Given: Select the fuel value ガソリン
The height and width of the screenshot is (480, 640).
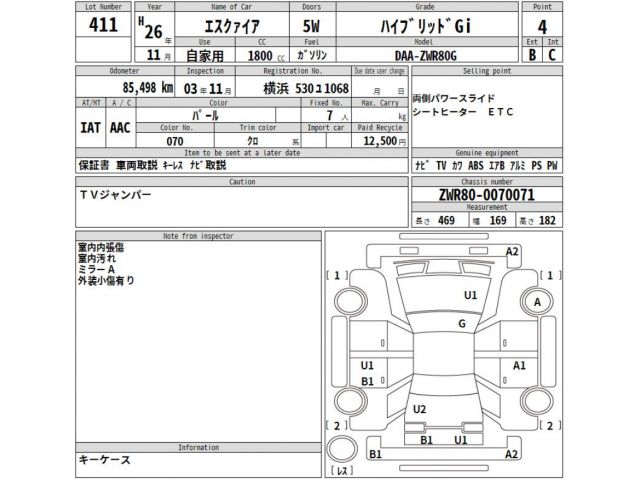Looking at the screenshot, I should [x=312, y=55].
